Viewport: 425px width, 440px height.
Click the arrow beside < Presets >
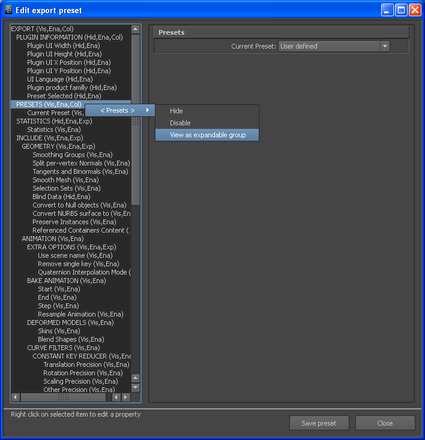point(147,110)
